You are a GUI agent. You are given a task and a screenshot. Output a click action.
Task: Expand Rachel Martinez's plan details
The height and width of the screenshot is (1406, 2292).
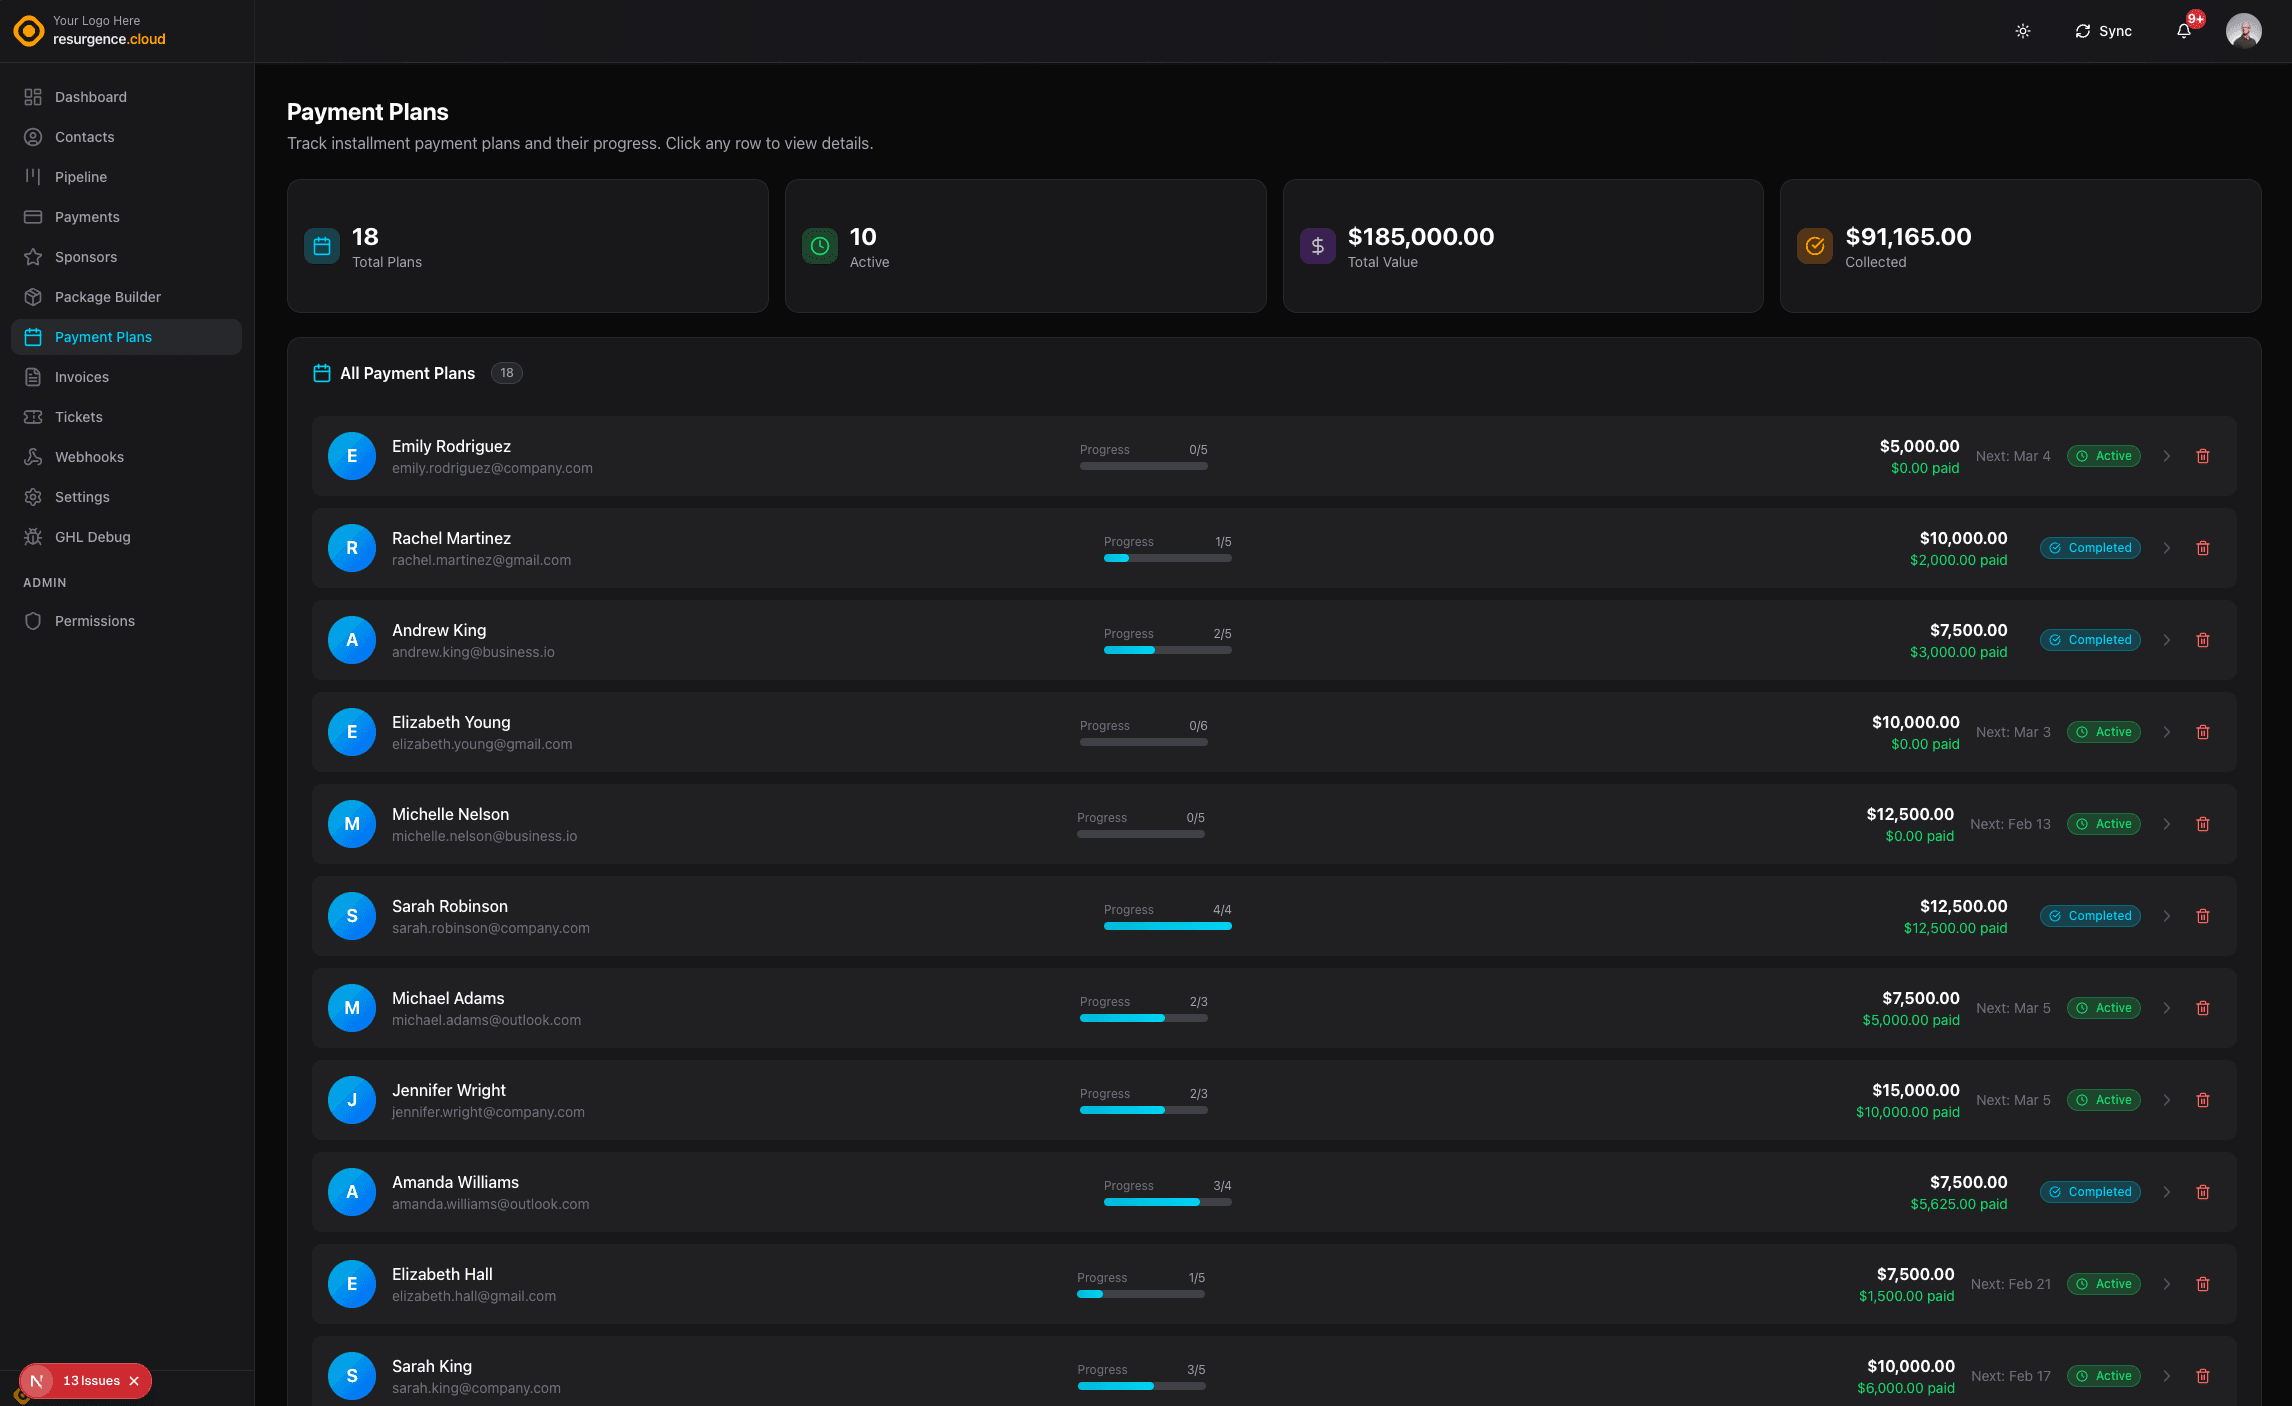click(2167, 548)
